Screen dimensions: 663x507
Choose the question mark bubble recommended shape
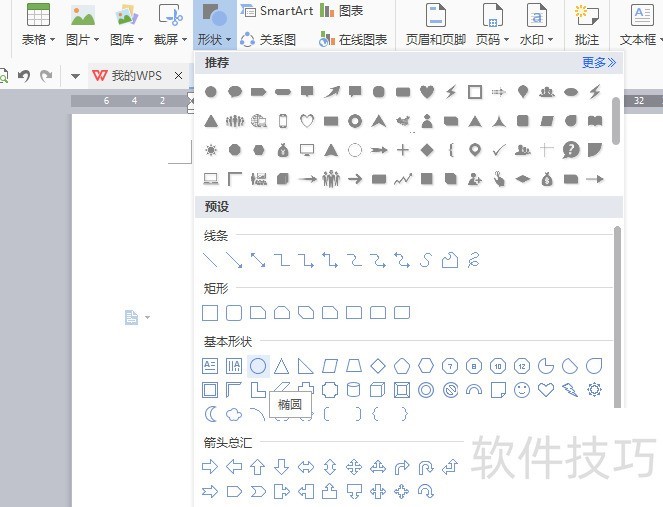(571, 150)
